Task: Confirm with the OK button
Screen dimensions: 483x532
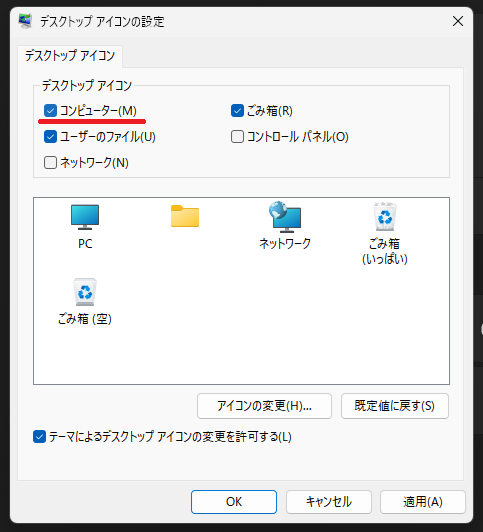Action: click(234, 502)
